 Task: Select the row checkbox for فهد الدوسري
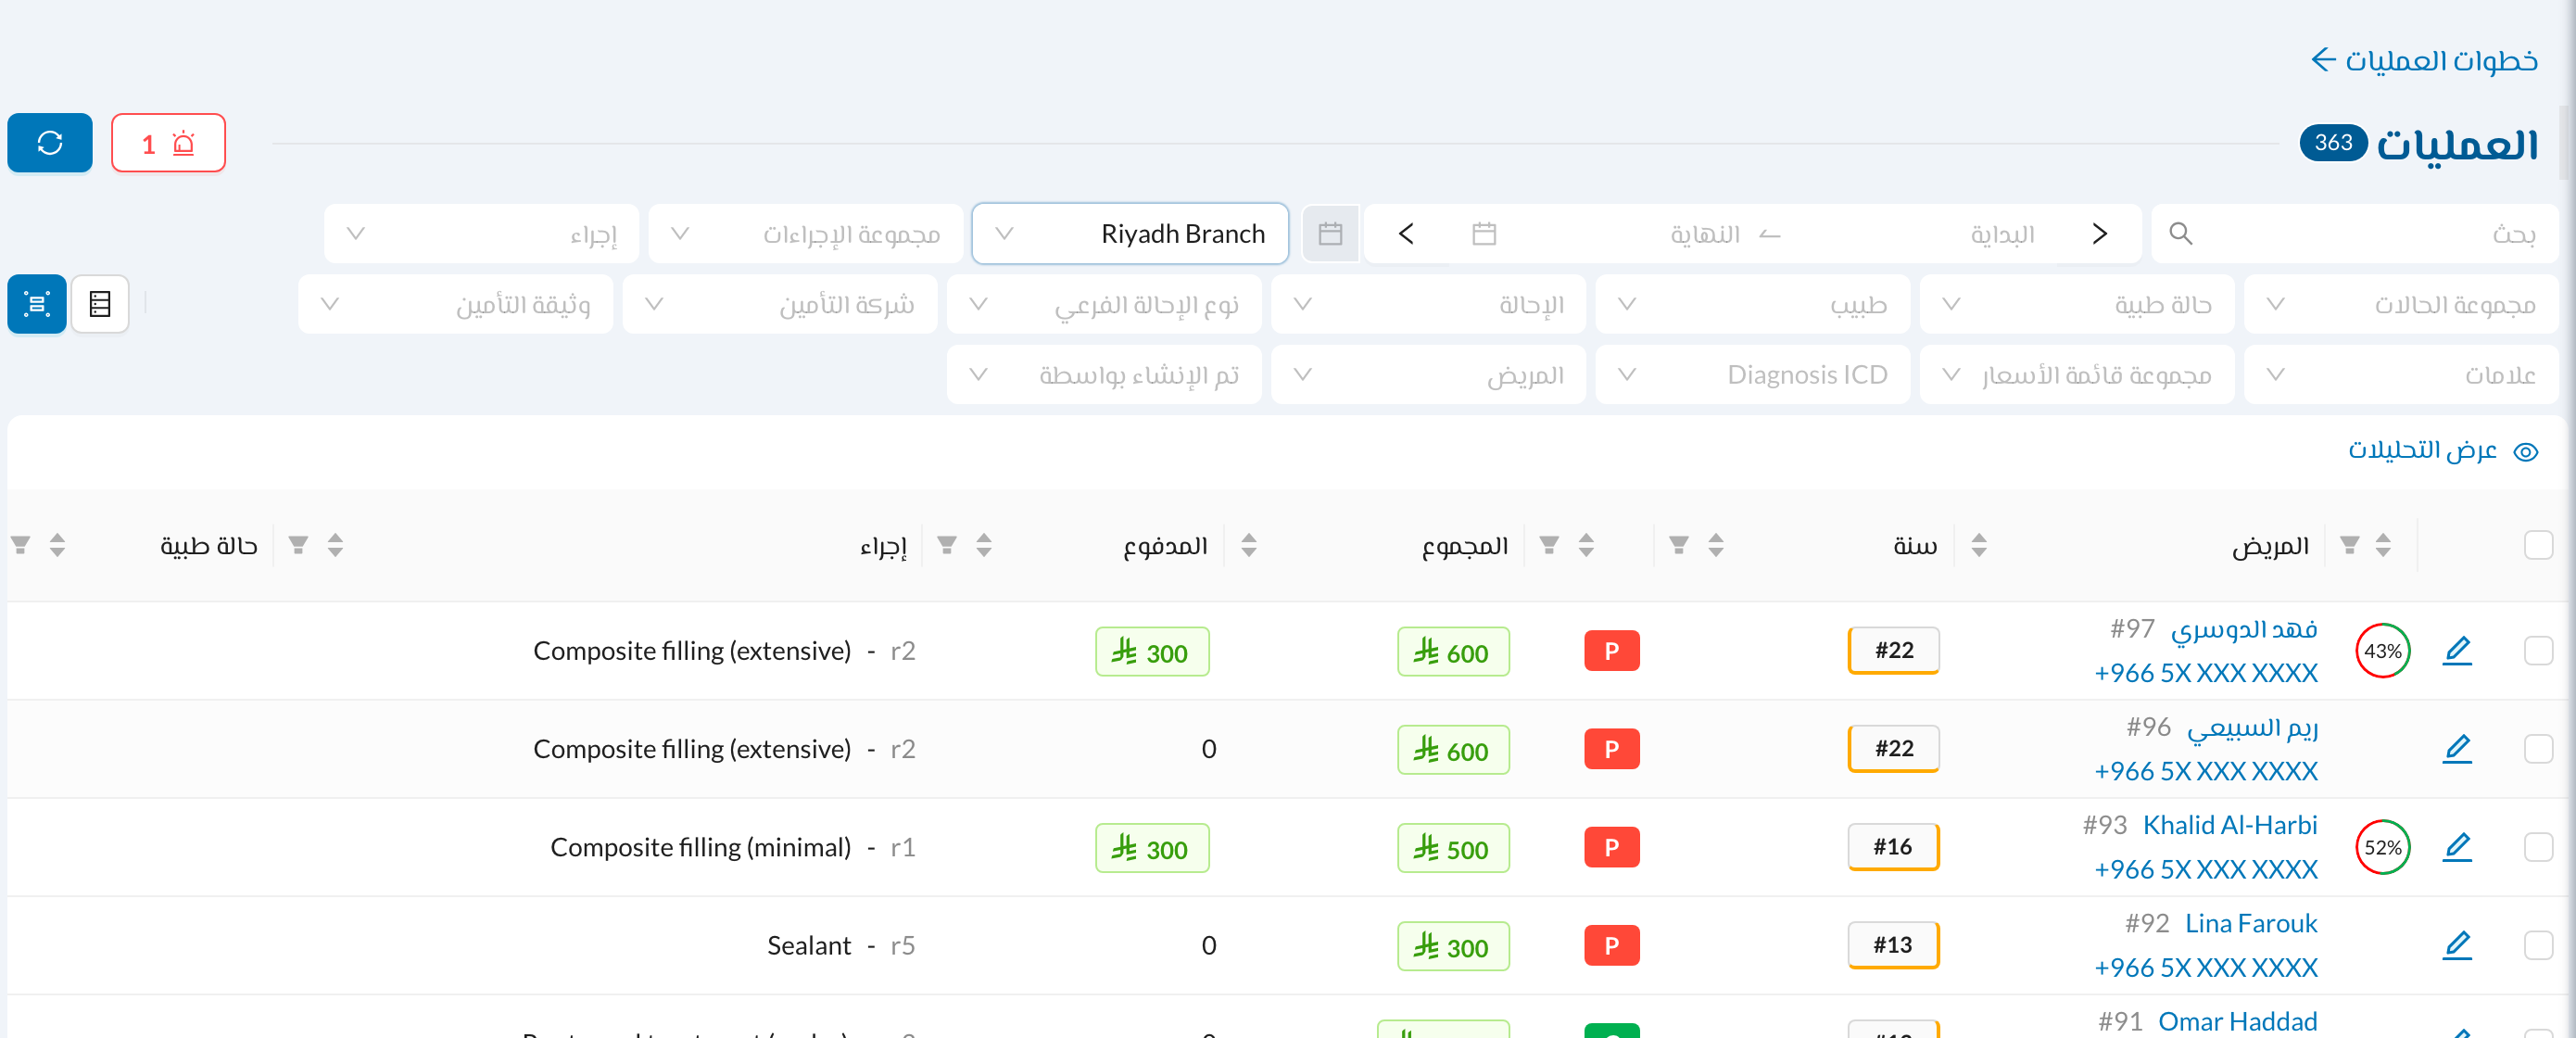tap(2539, 651)
